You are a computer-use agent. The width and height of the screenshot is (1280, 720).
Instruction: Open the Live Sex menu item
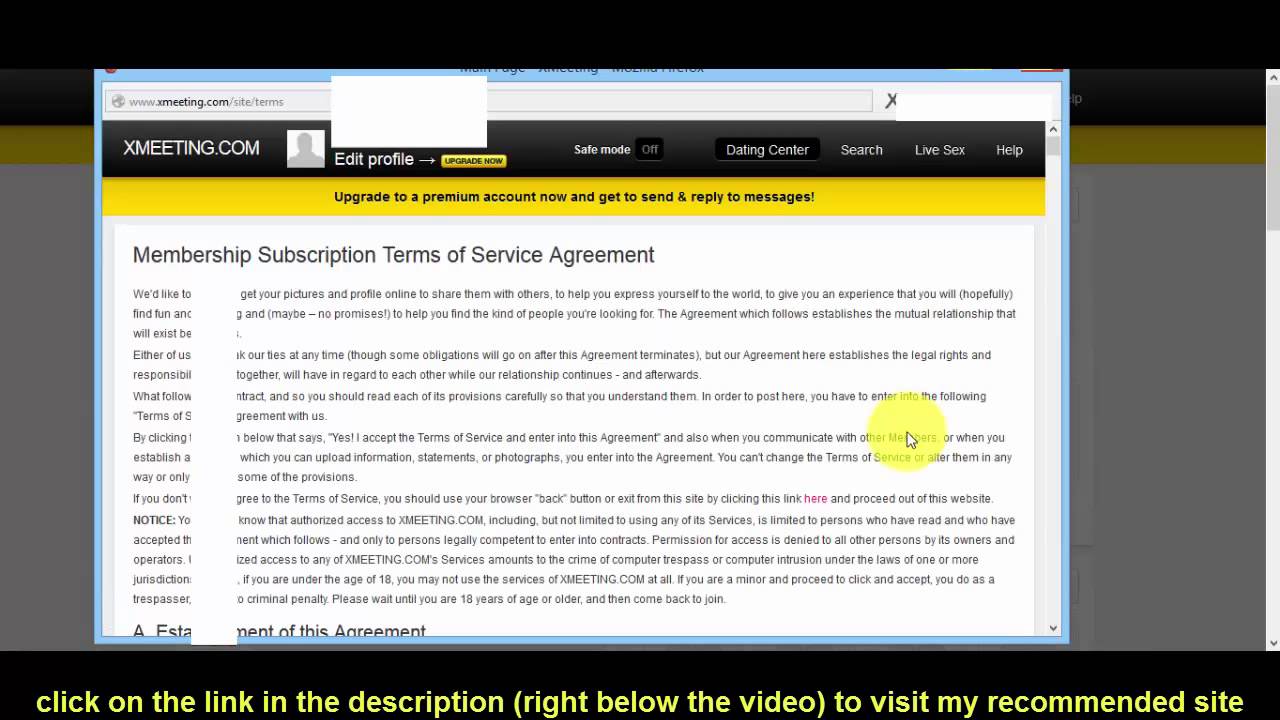tap(940, 149)
